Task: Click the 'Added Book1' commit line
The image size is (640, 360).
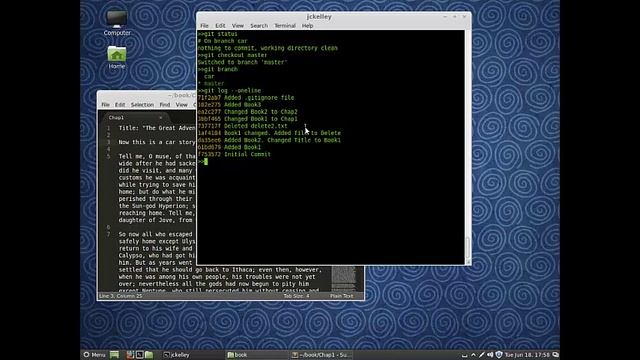Action: coord(229,147)
